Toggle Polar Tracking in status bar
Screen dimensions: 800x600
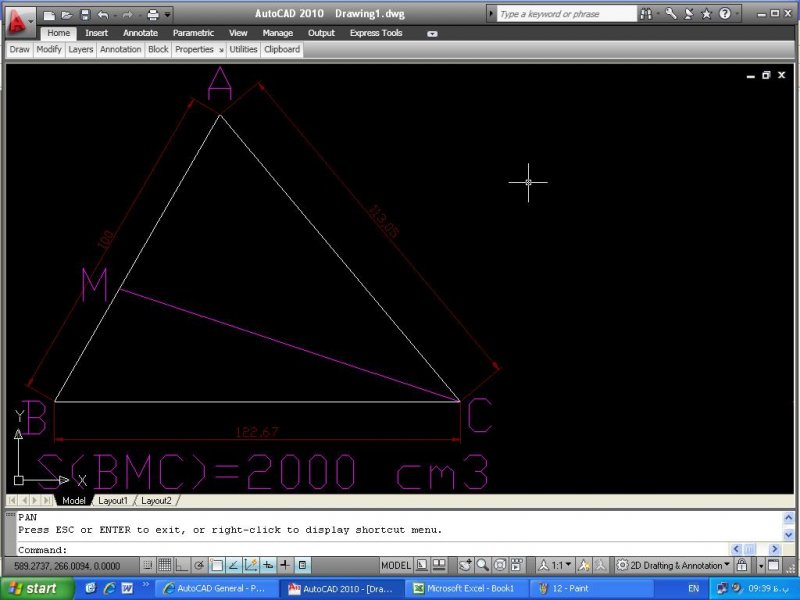click(x=199, y=565)
